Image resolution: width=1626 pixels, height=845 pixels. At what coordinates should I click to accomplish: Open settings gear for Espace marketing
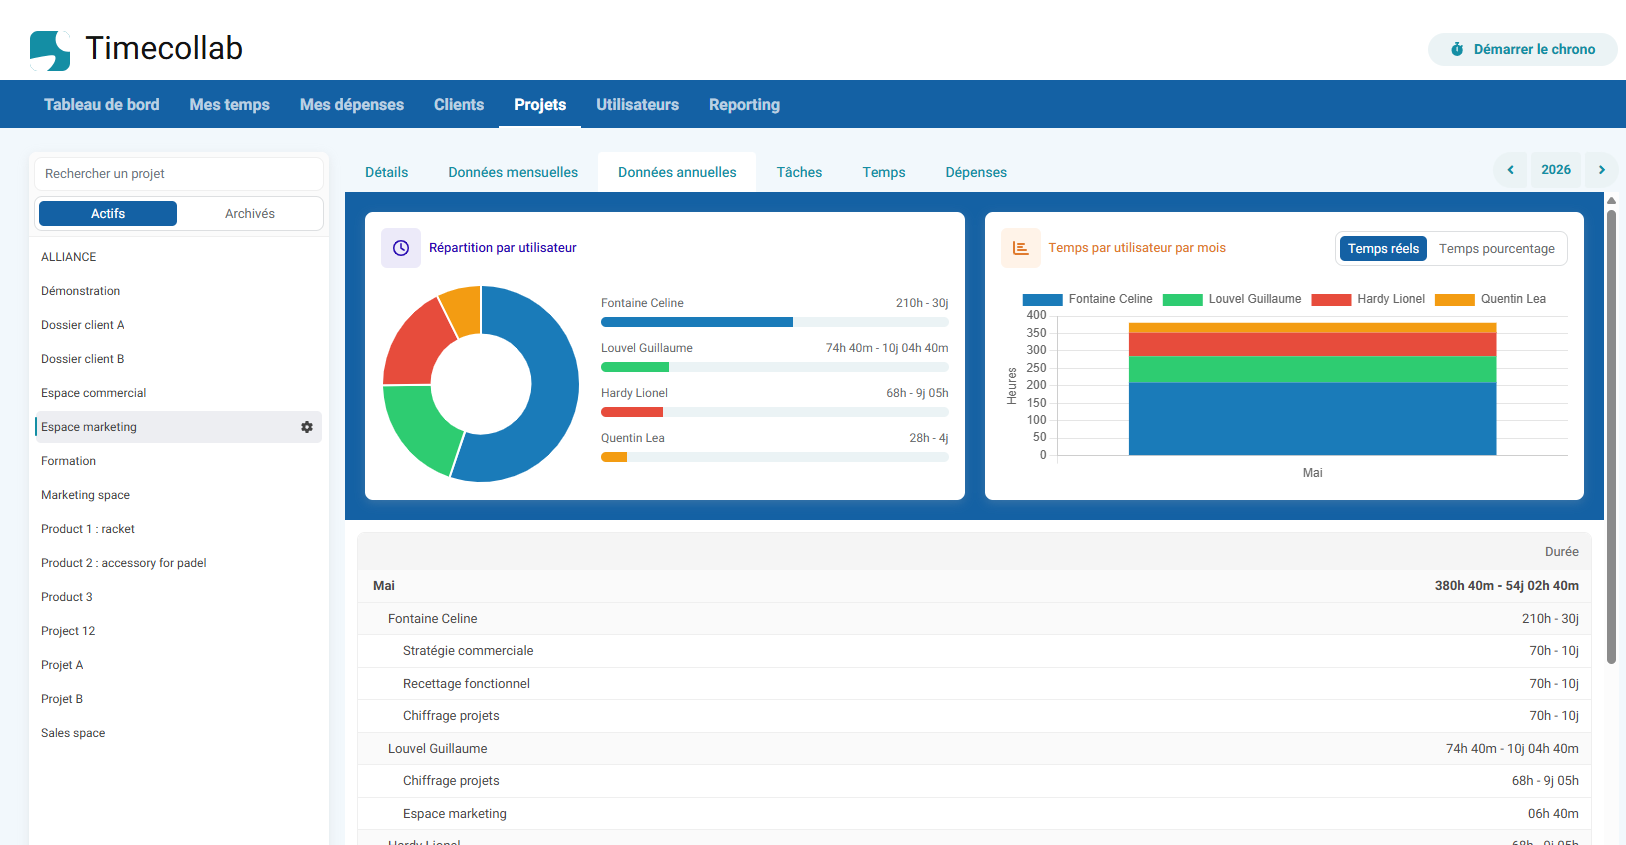tap(307, 427)
